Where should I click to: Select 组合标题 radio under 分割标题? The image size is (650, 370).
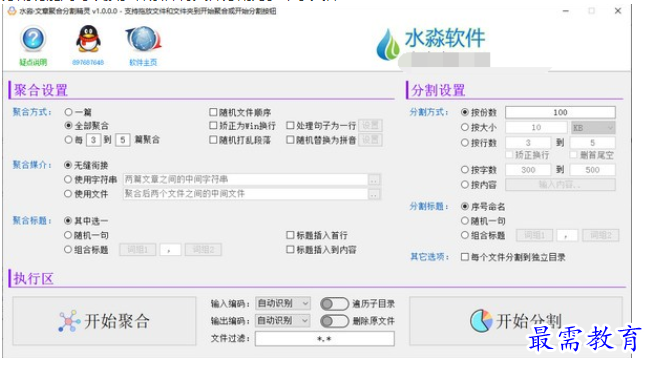pos(465,235)
